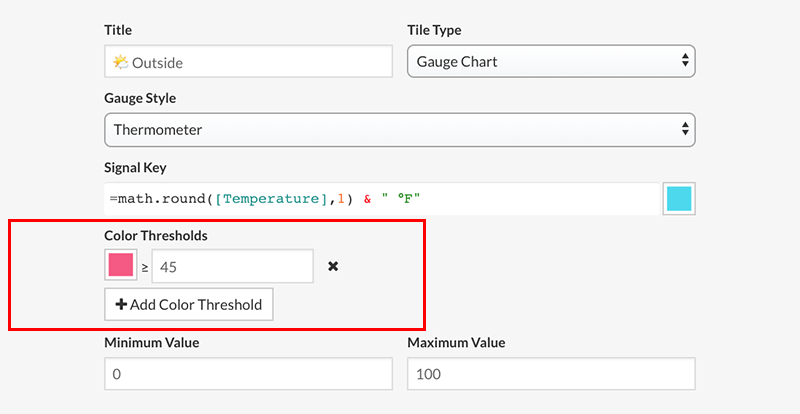Screen dimensions: 800x414
Task: Focus the Maximum Value input showing 100
Action: tap(550, 373)
